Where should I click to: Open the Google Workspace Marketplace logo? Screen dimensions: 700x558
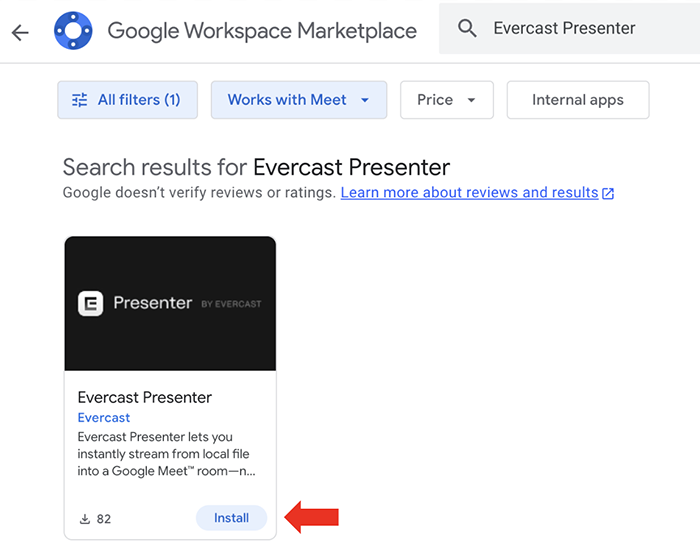click(x=73, y=31)
